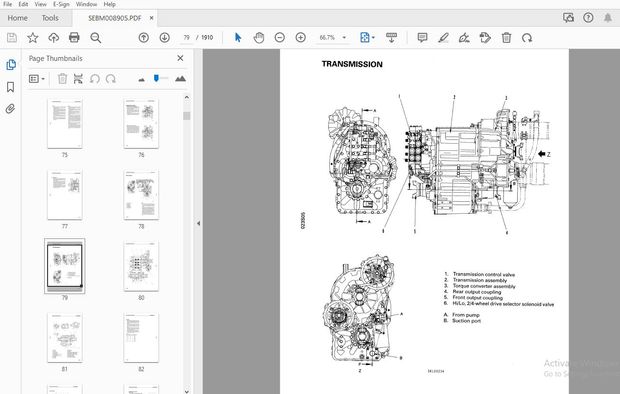Collapse the navigation pane with side arrow
The width and height of the screenshot is (620, 394).
tap(198, 224)
